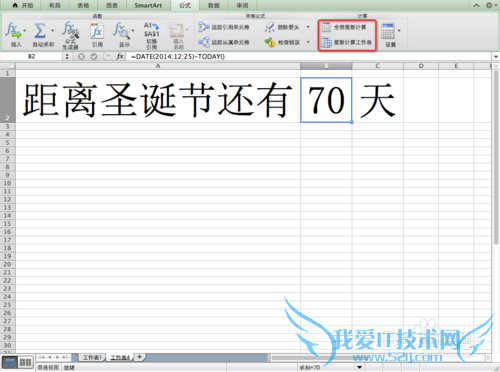Click the Show (显示) formulas magnifier icon
This screenshot has height=372, width=500.
coord(121,31)
